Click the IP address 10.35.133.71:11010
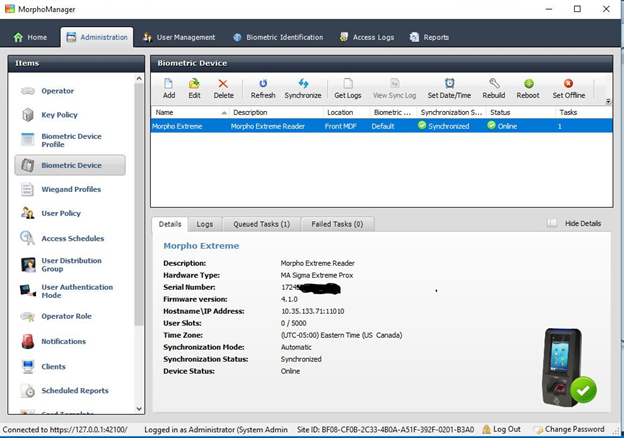The image size is (624, 438). pyautogui.click(x=313, y=311)
